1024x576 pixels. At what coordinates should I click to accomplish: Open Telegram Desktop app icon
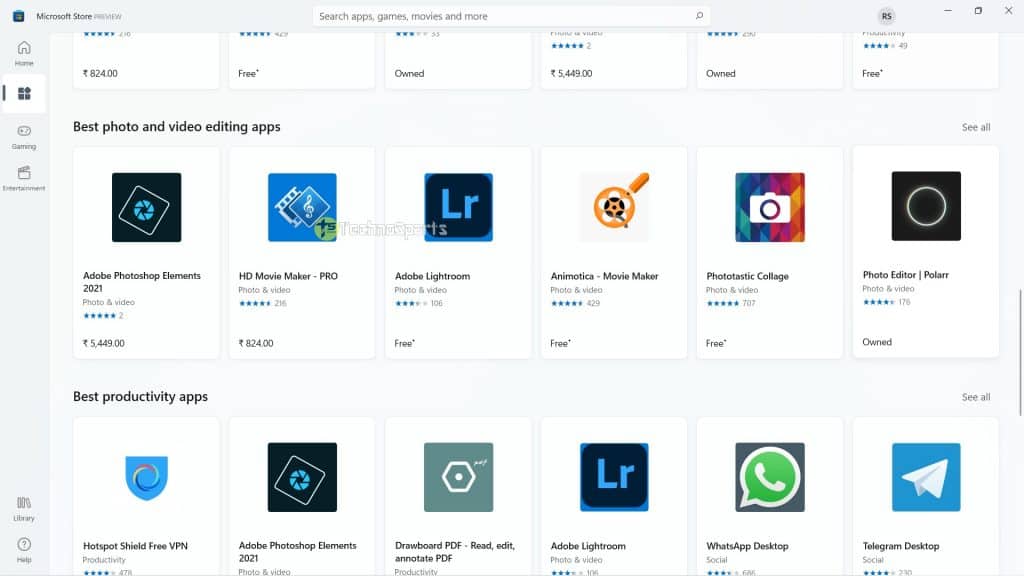tap(926, 477)
